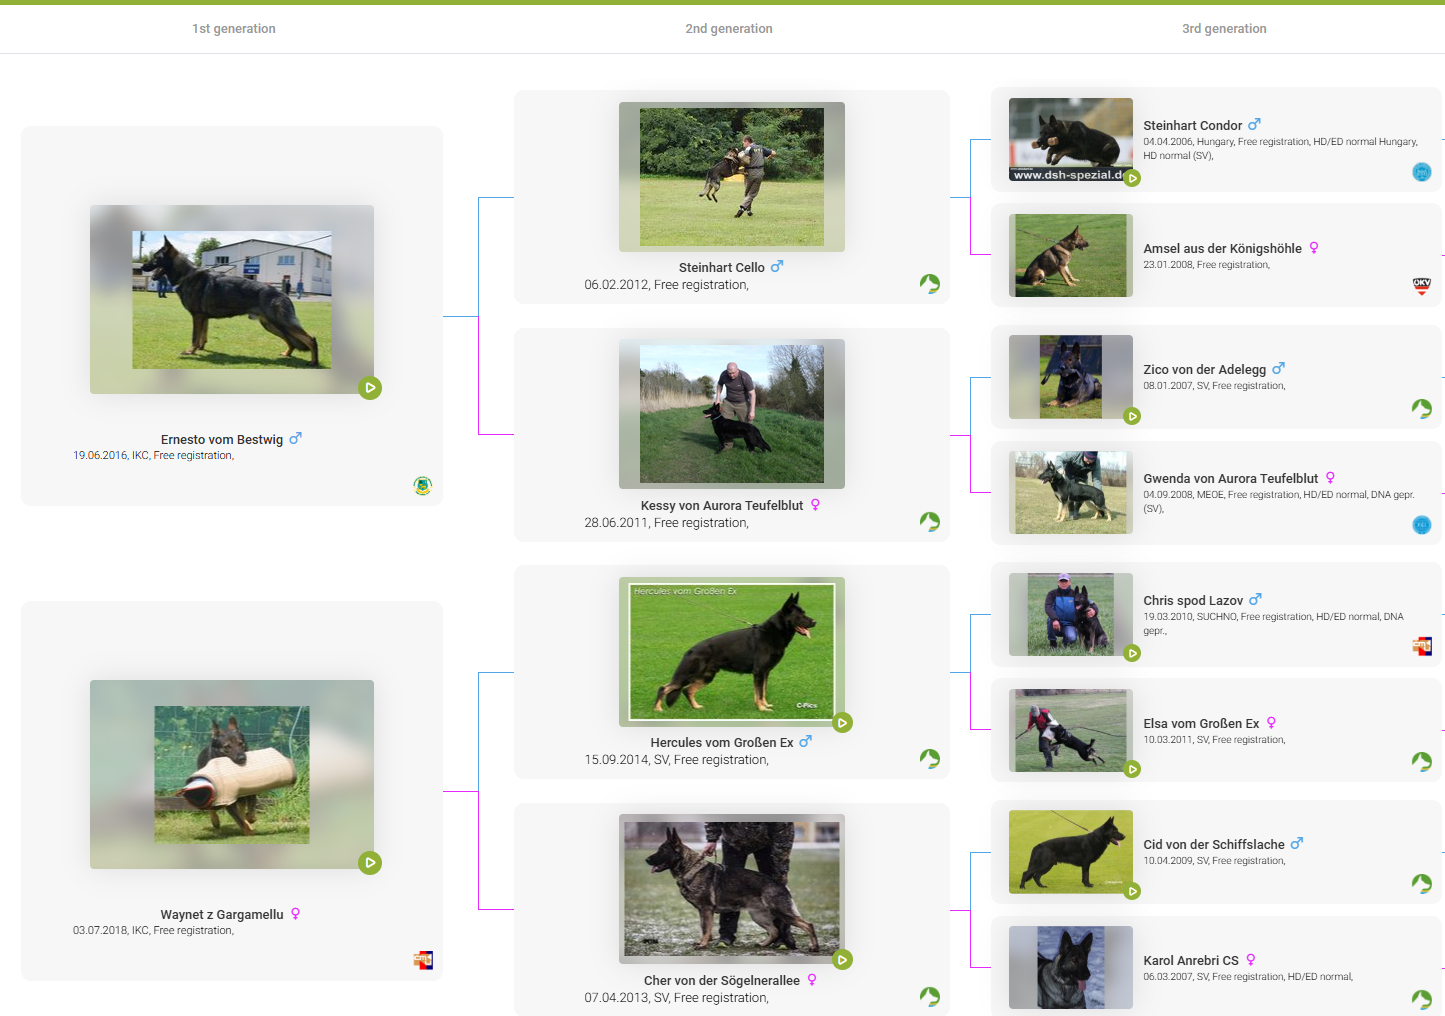Image resolution: width=1445 pixels, height=1016 pixels.
Task: Open Gwenda von Aurora Teufelblut name link
Action: pyautogui.click(x=1230, y=479)
